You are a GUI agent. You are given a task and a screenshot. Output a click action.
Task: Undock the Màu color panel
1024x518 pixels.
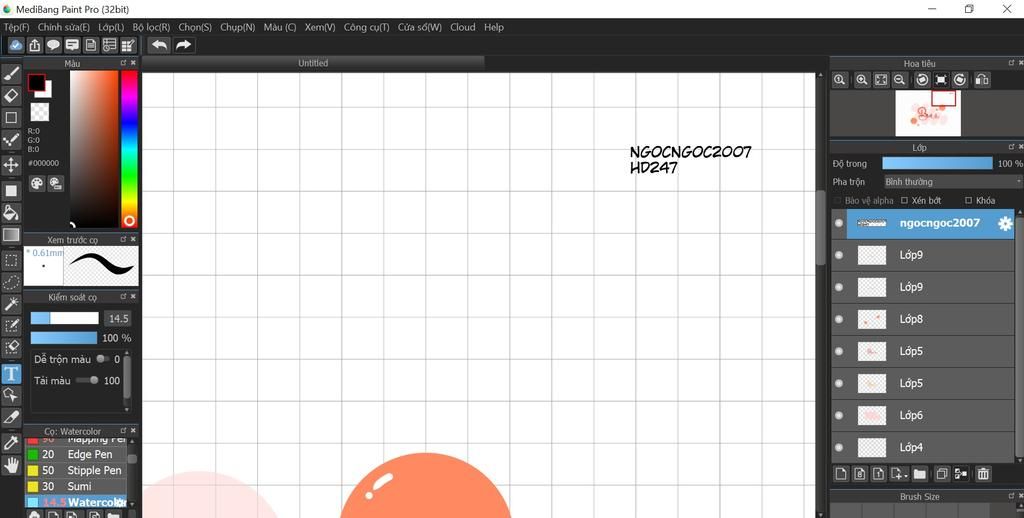(x=123, y=63)
